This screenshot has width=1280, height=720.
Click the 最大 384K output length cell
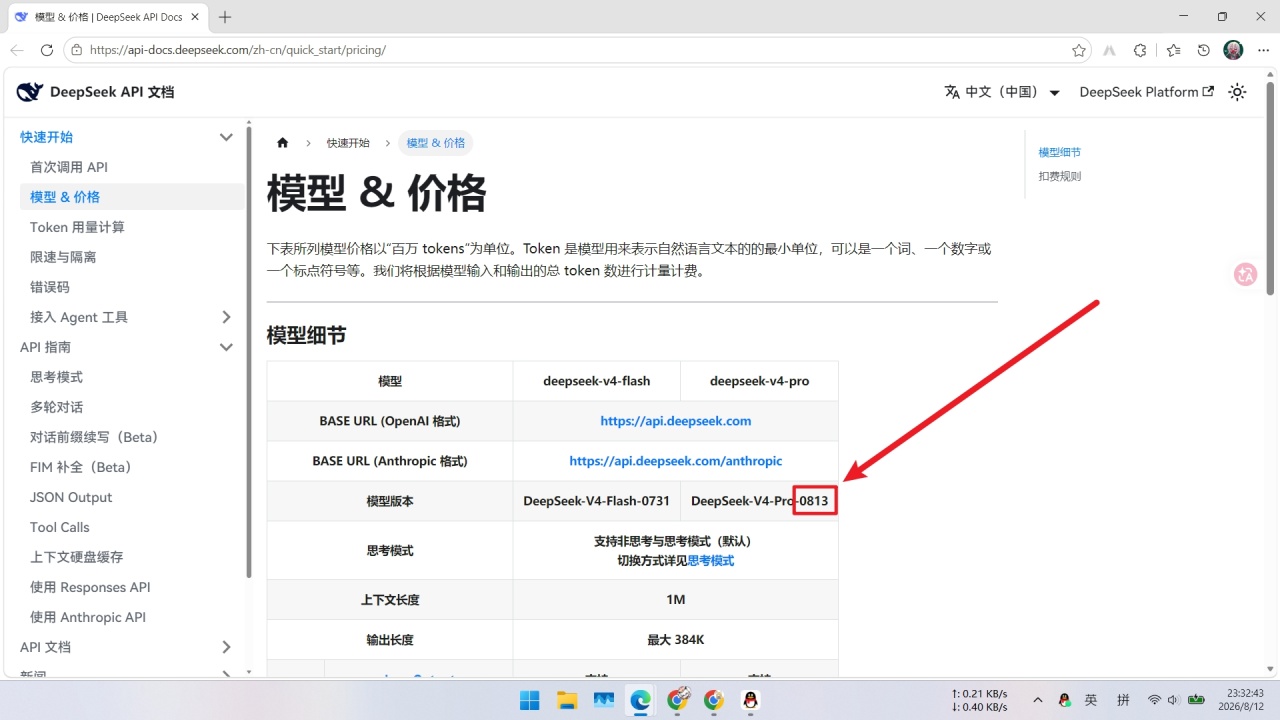676,640
